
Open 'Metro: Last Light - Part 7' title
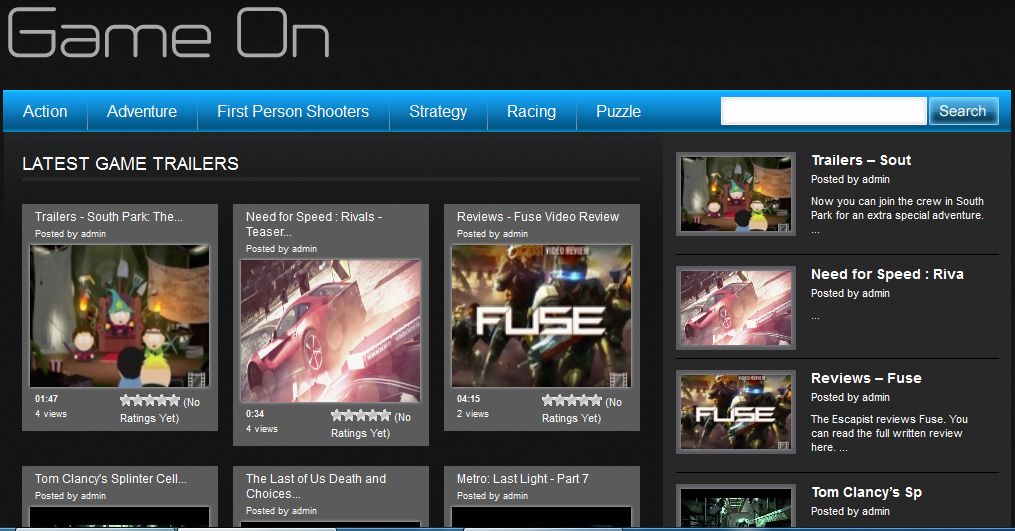[x=523, y=479]
